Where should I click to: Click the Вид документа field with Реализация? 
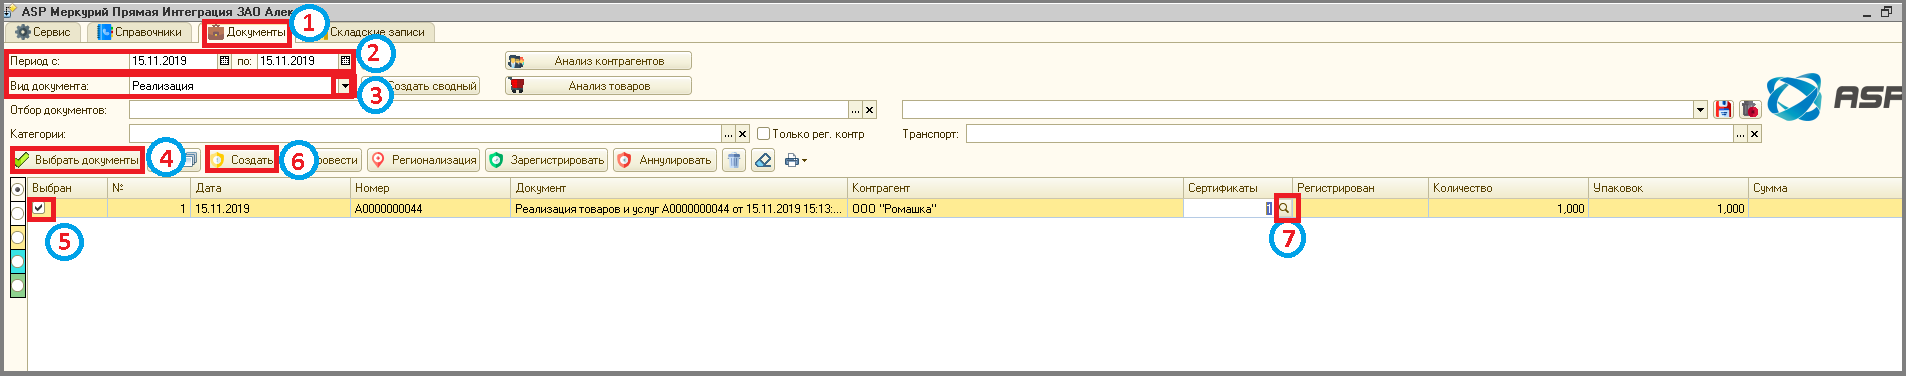pyautogui.click(x=232, y=86)
